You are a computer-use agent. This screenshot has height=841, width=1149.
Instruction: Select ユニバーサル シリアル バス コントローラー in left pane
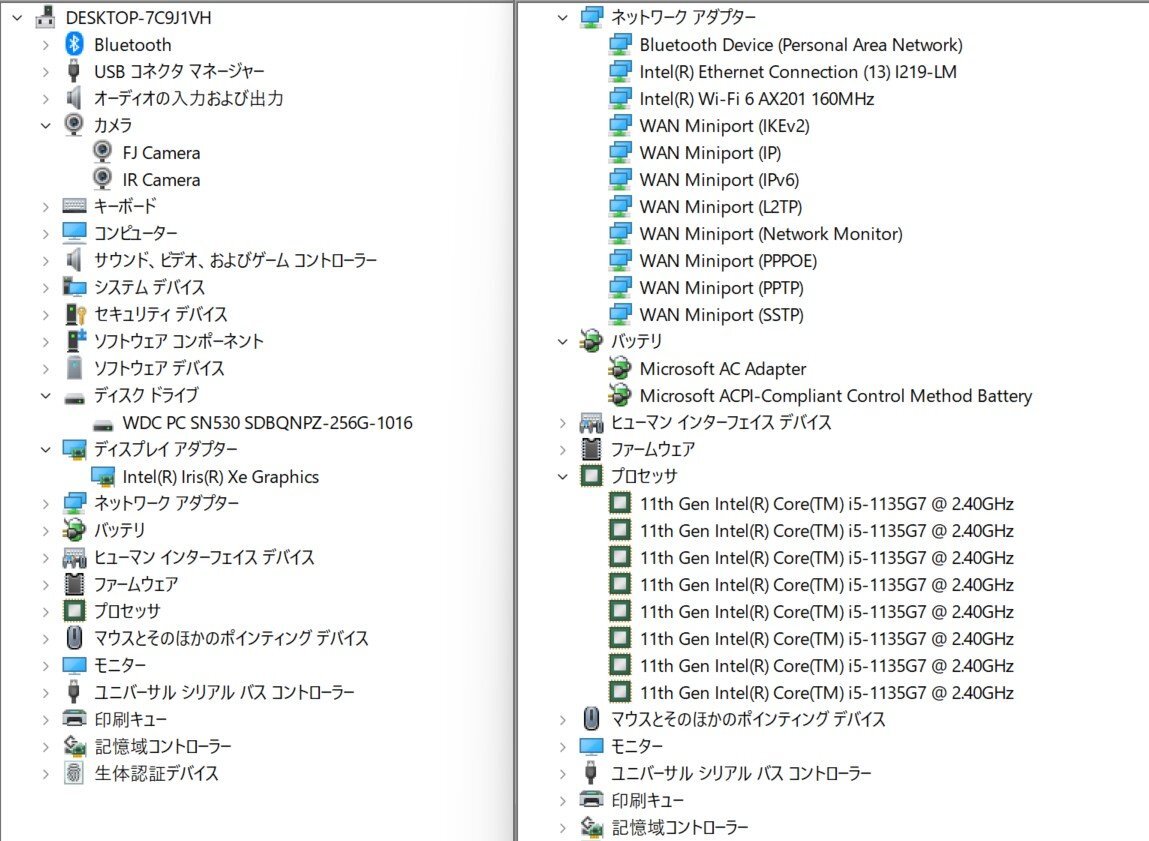click(x=224, y=692)
